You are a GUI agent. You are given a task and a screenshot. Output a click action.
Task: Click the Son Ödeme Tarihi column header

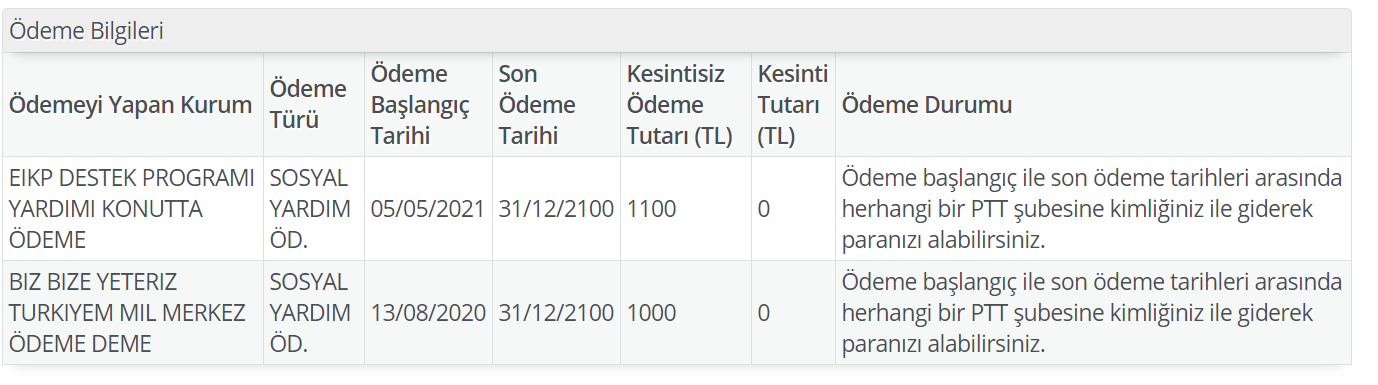(x=538, y=105)
